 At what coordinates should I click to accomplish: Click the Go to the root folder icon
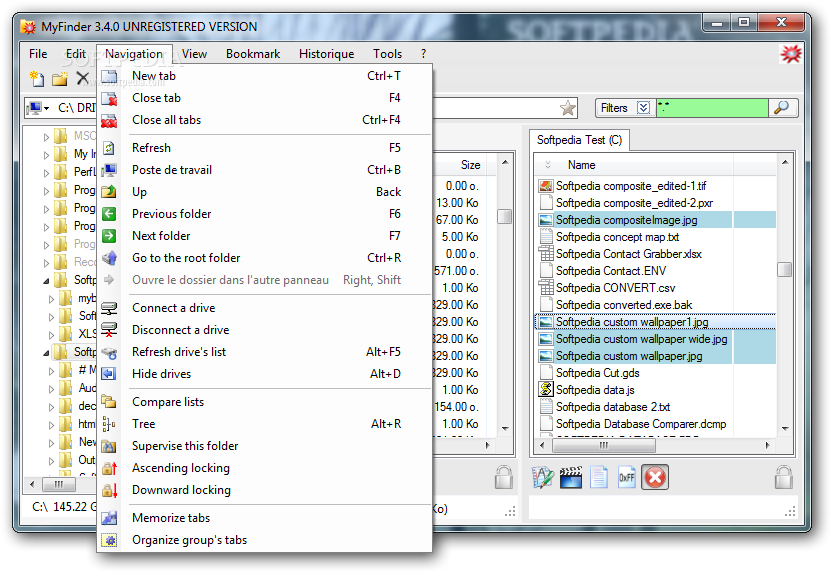tap(109, 258)
